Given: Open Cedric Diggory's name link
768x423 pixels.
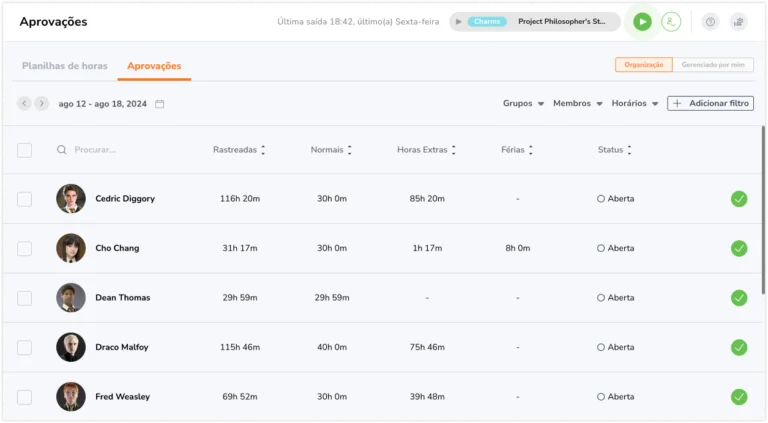Looking at the screenshot, I should [x=125, y=199].
